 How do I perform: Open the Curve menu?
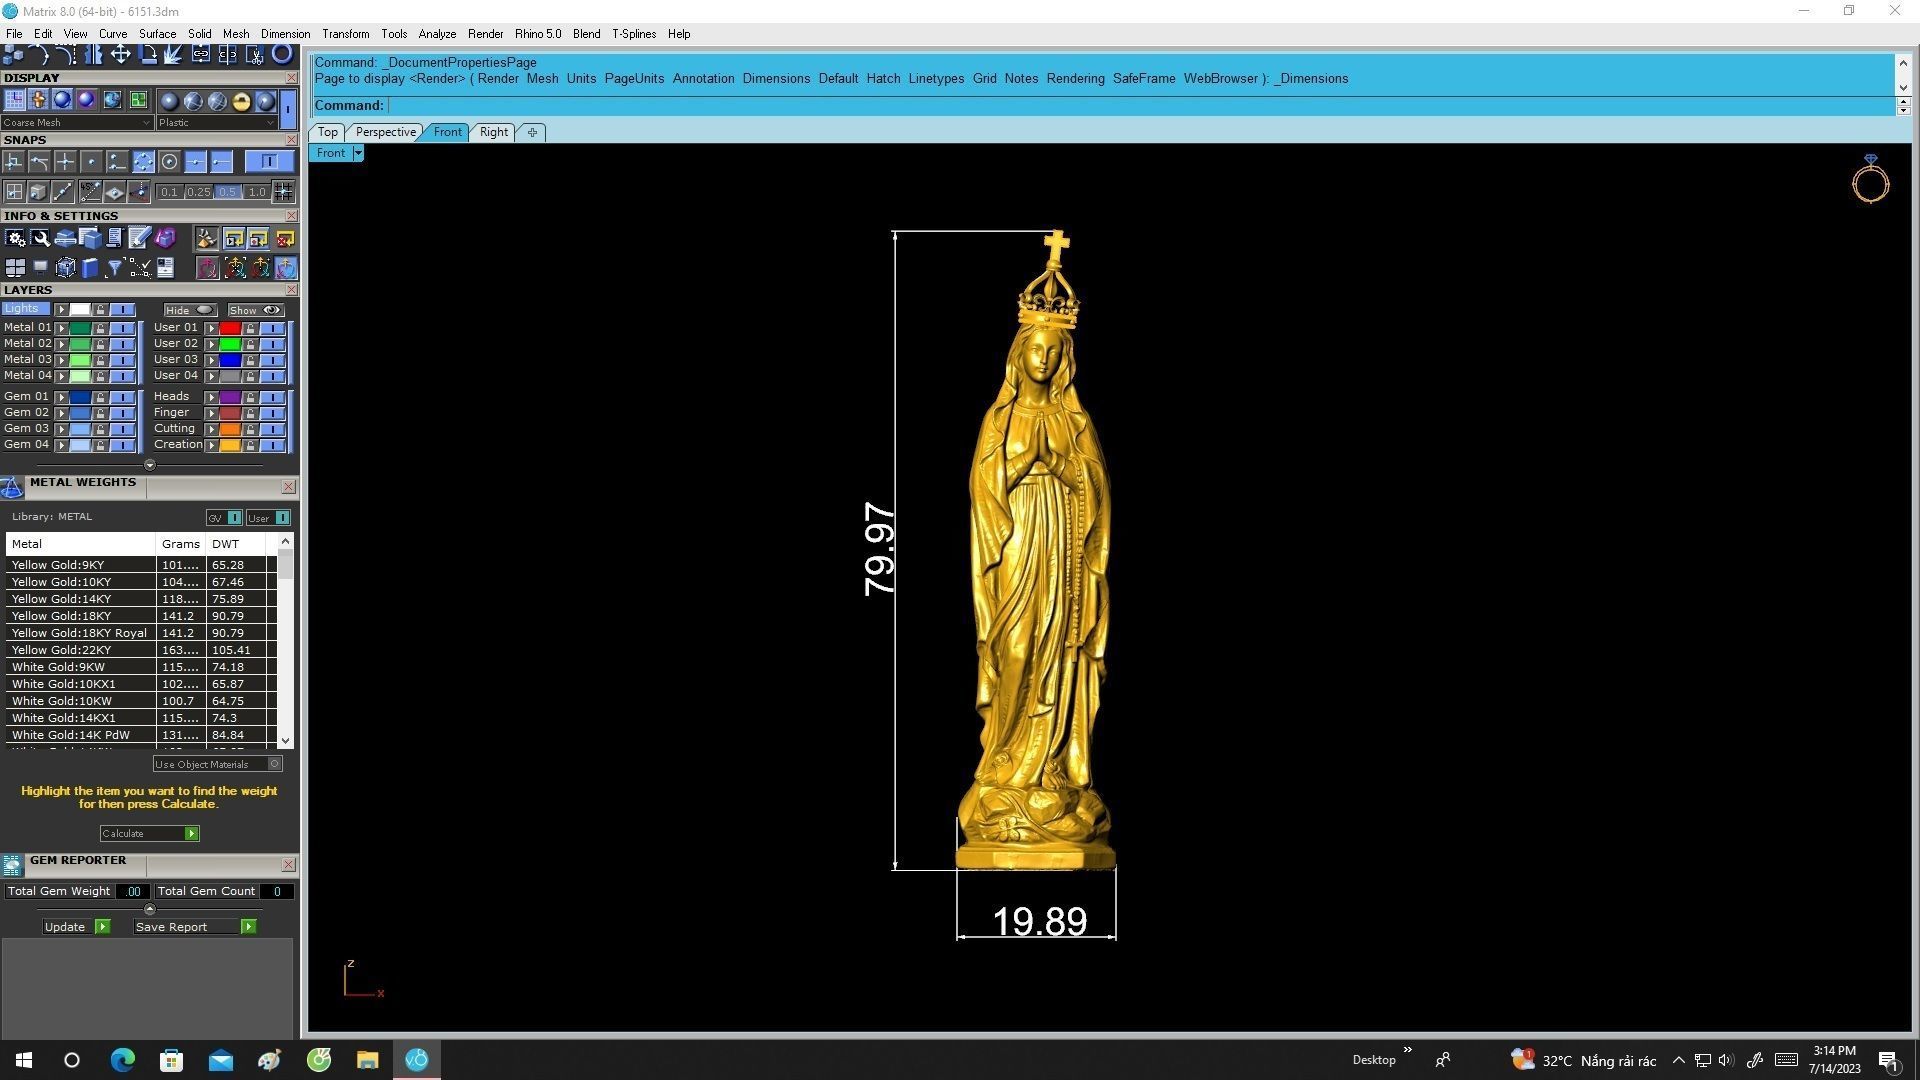(113, 34)
